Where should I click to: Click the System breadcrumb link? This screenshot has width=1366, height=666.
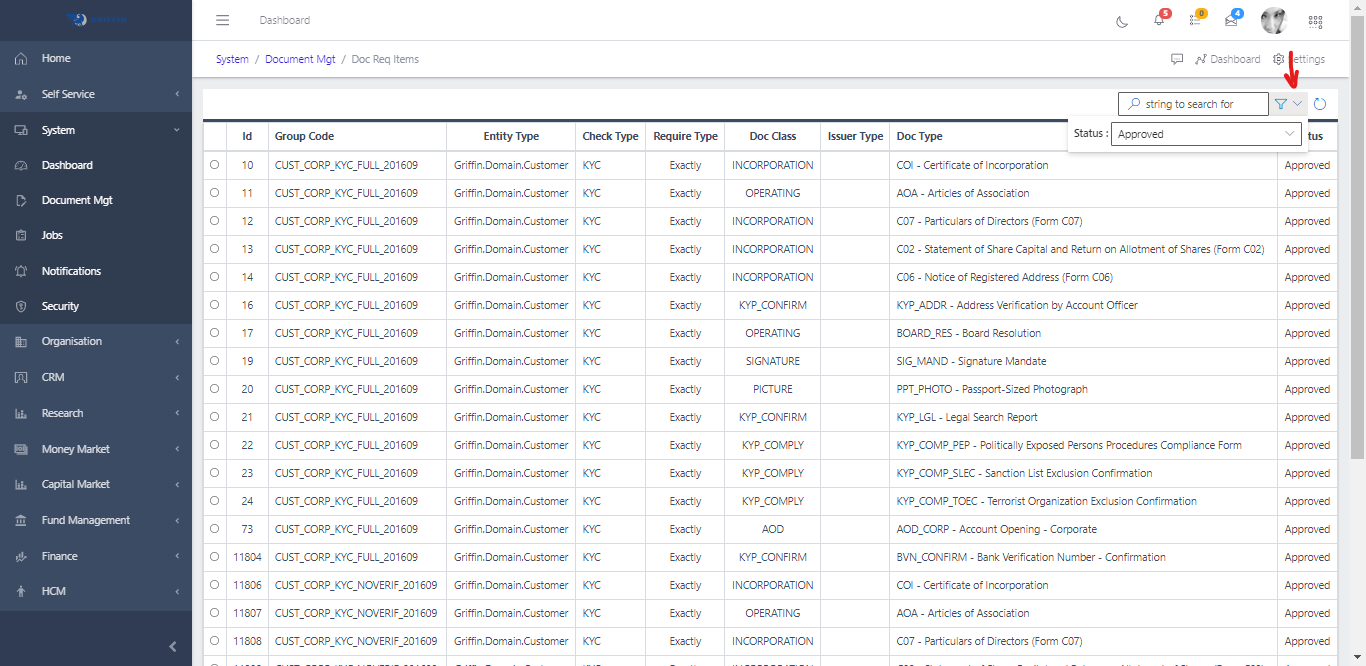point(232,59)
